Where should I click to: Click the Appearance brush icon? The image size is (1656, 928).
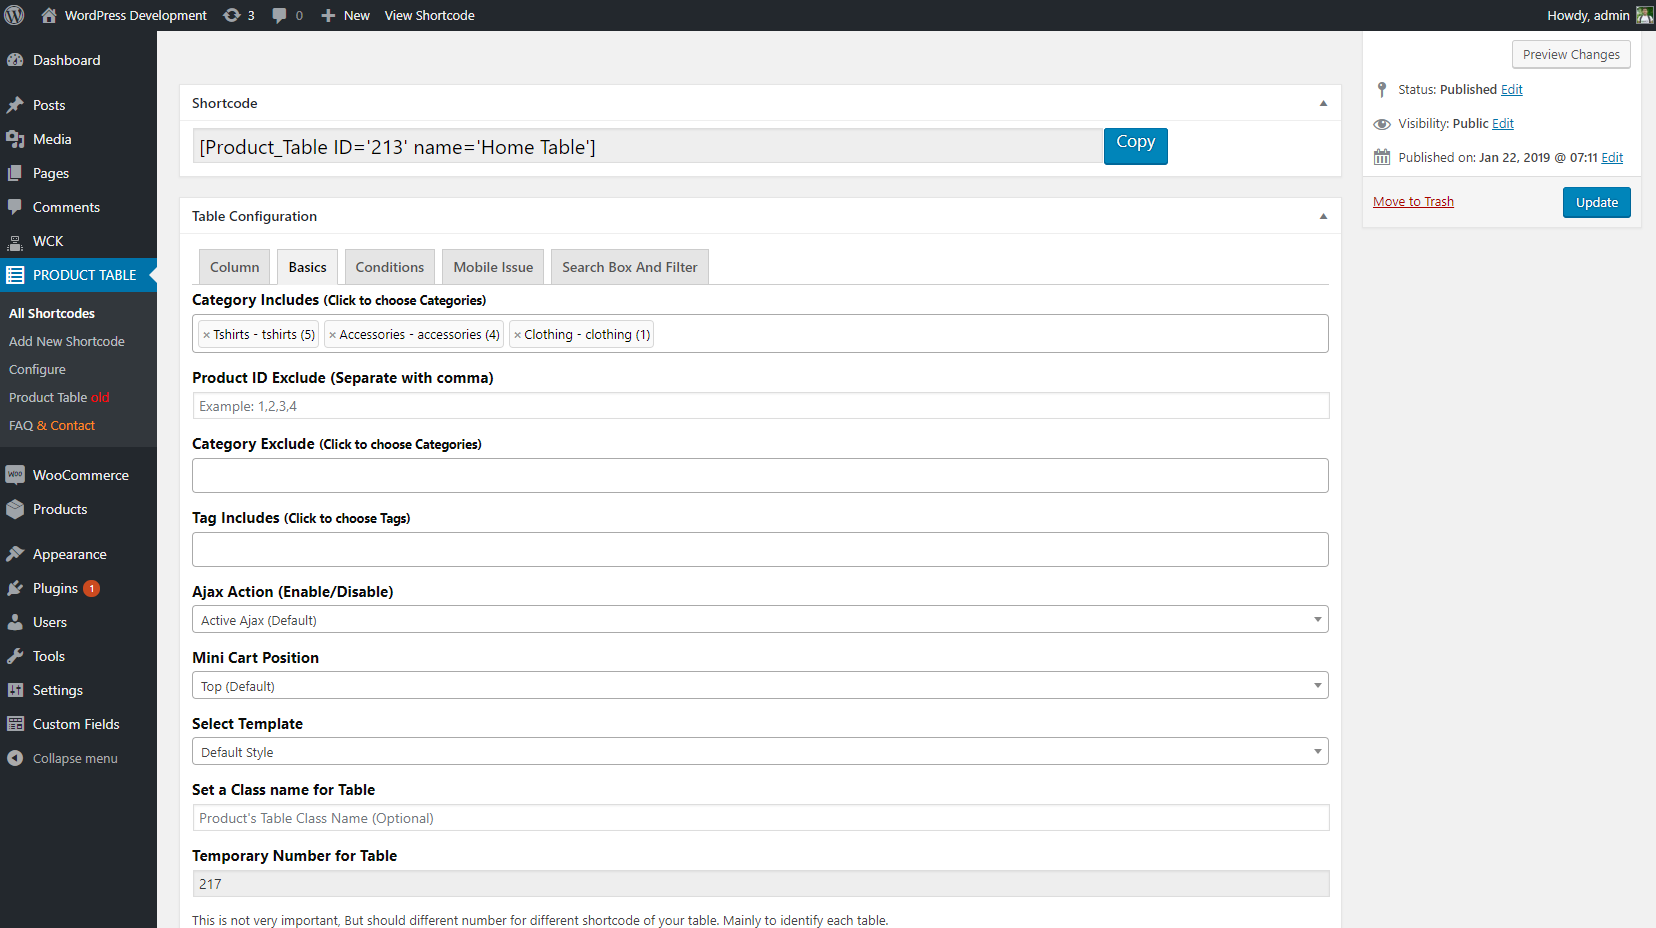click(15, 554)
